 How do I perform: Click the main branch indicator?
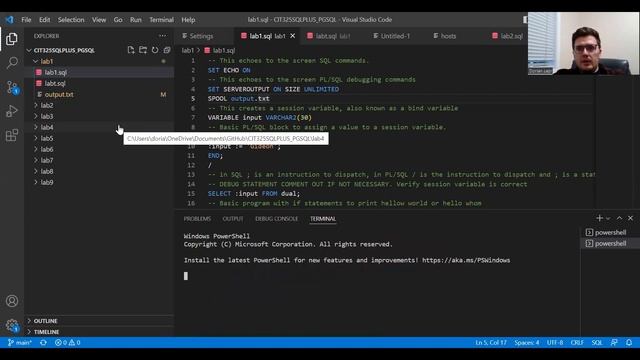coord(20,343)
